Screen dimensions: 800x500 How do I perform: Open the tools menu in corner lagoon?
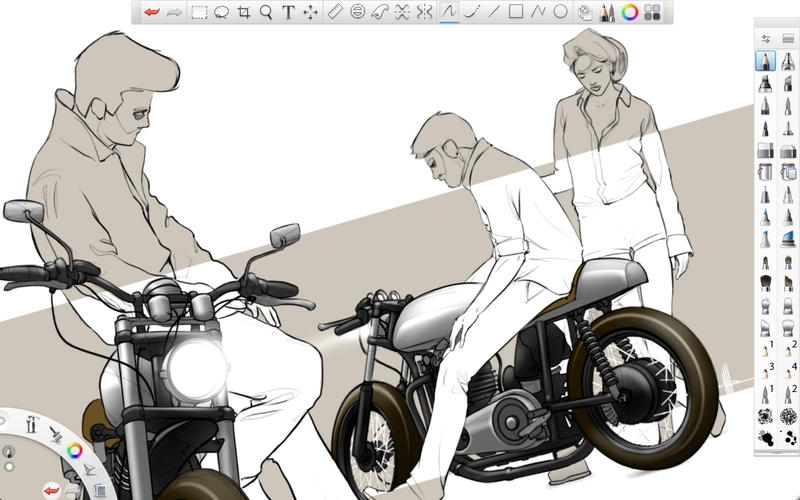32,425
